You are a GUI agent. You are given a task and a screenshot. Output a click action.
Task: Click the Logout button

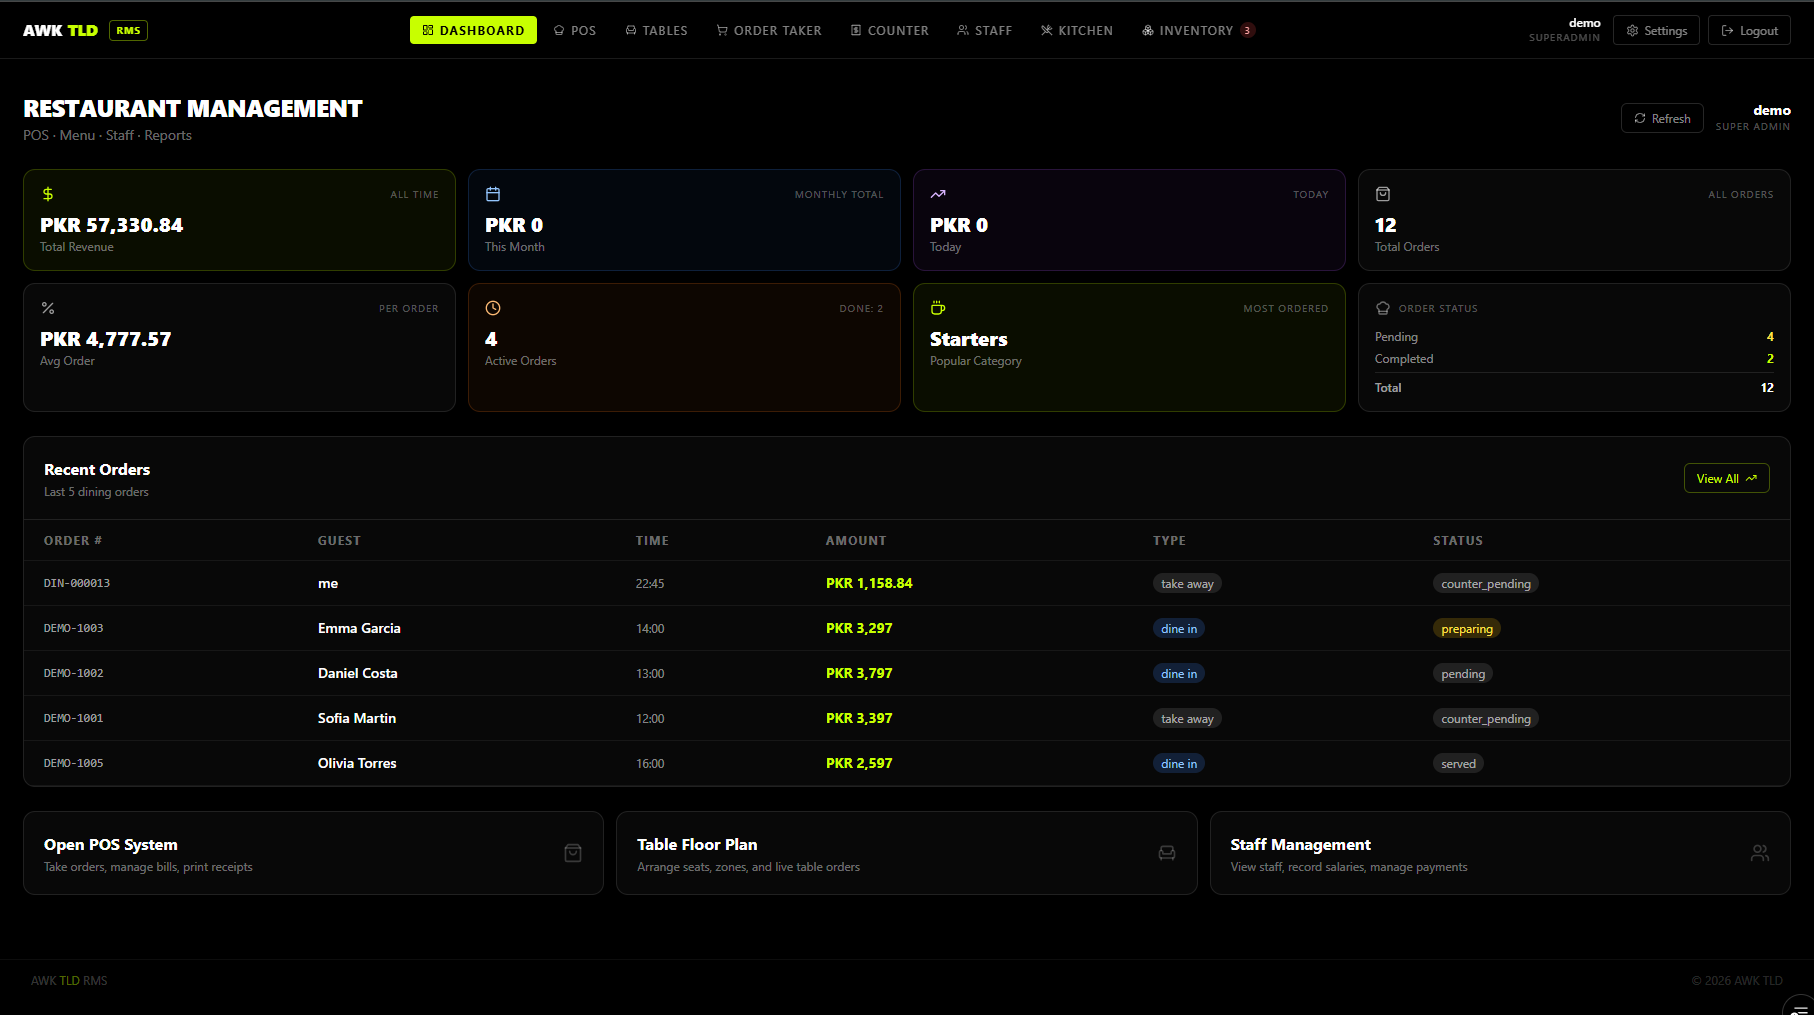(x=1749, y=31)
